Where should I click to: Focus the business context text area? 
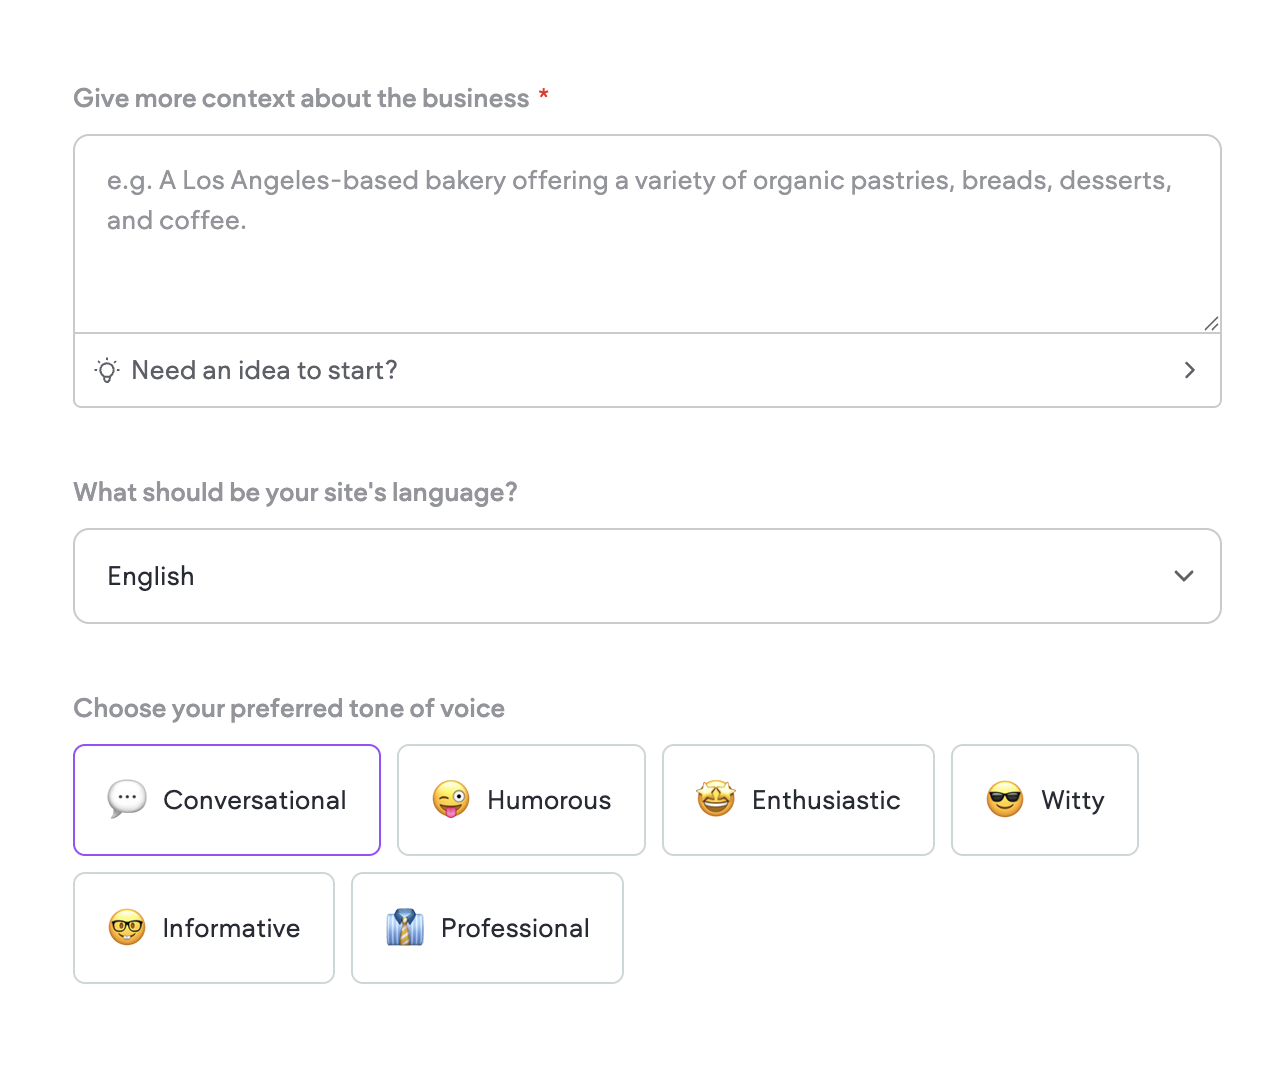(647, 234)
